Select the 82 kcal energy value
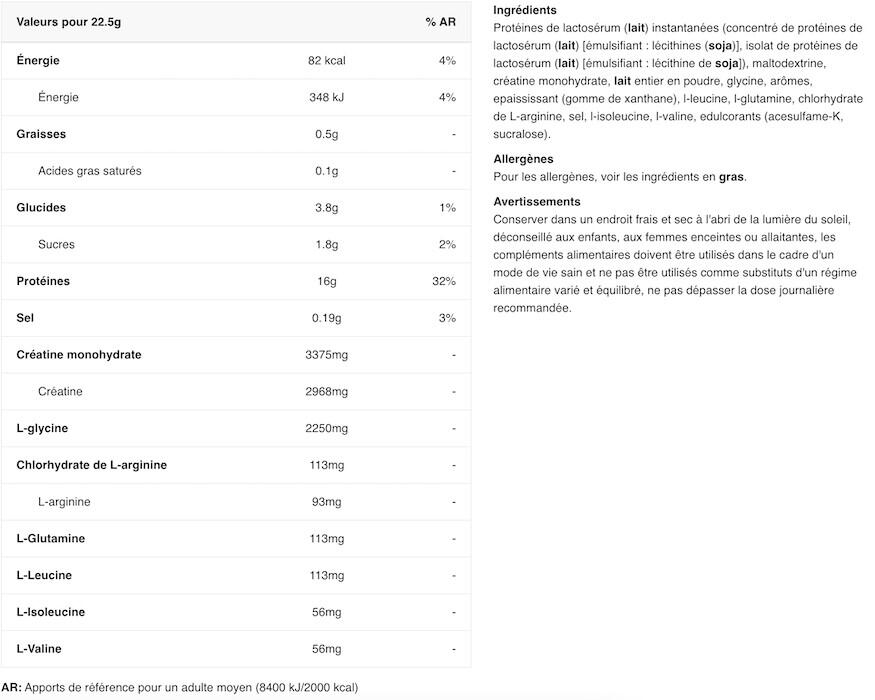Viewport: 875px width, 700px height. (326, 61)
